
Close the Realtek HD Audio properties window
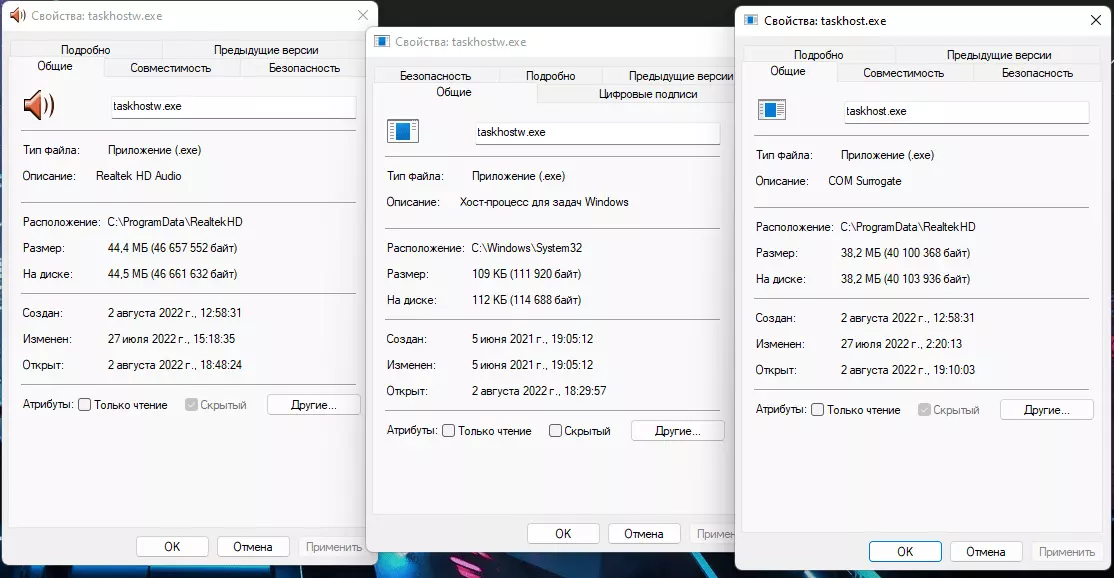[x=362, y=16]
